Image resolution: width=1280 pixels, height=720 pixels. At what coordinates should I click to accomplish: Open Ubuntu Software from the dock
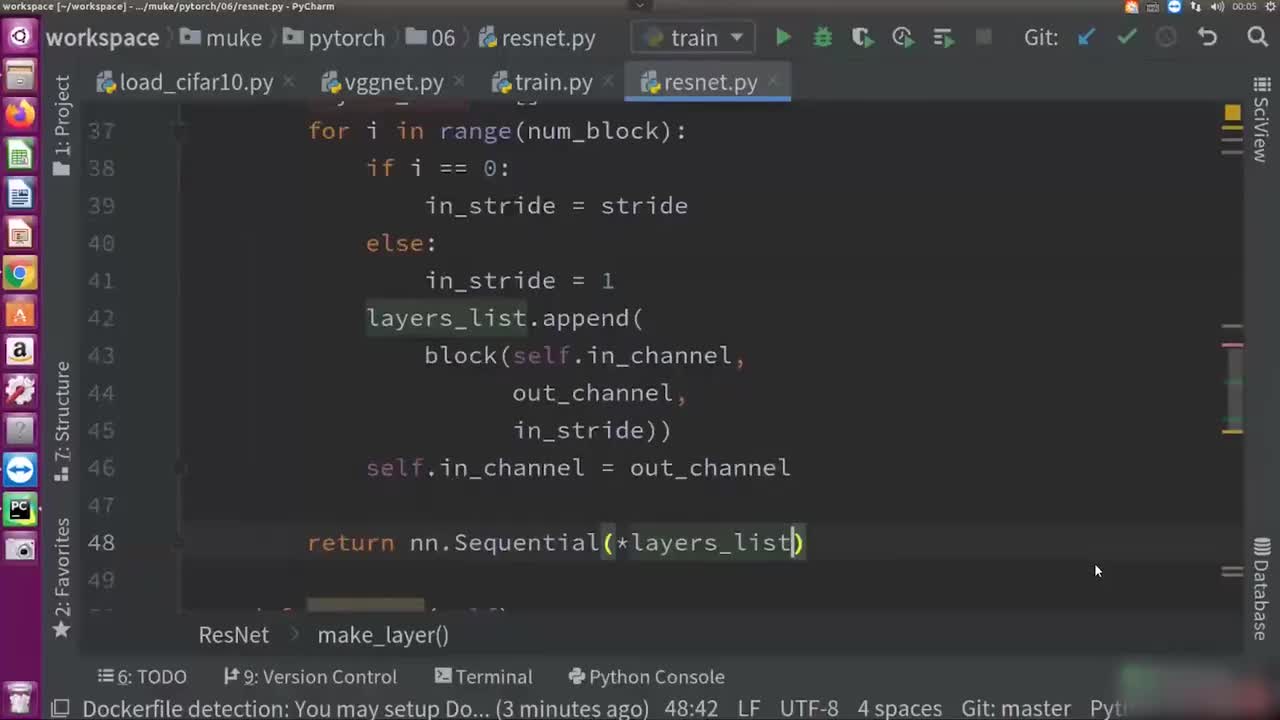coord(20,313)
